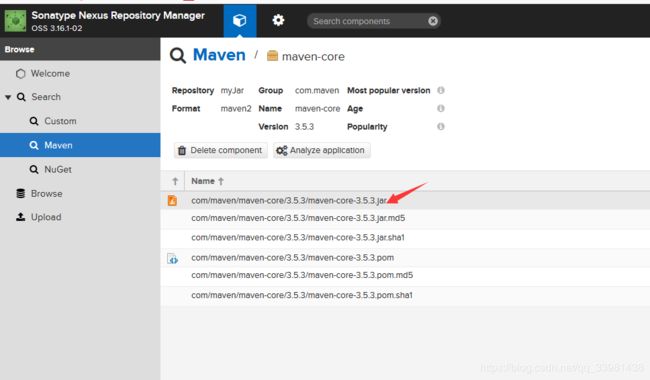Show info icon next to Age
650x380 pixels.
point(441,108)
